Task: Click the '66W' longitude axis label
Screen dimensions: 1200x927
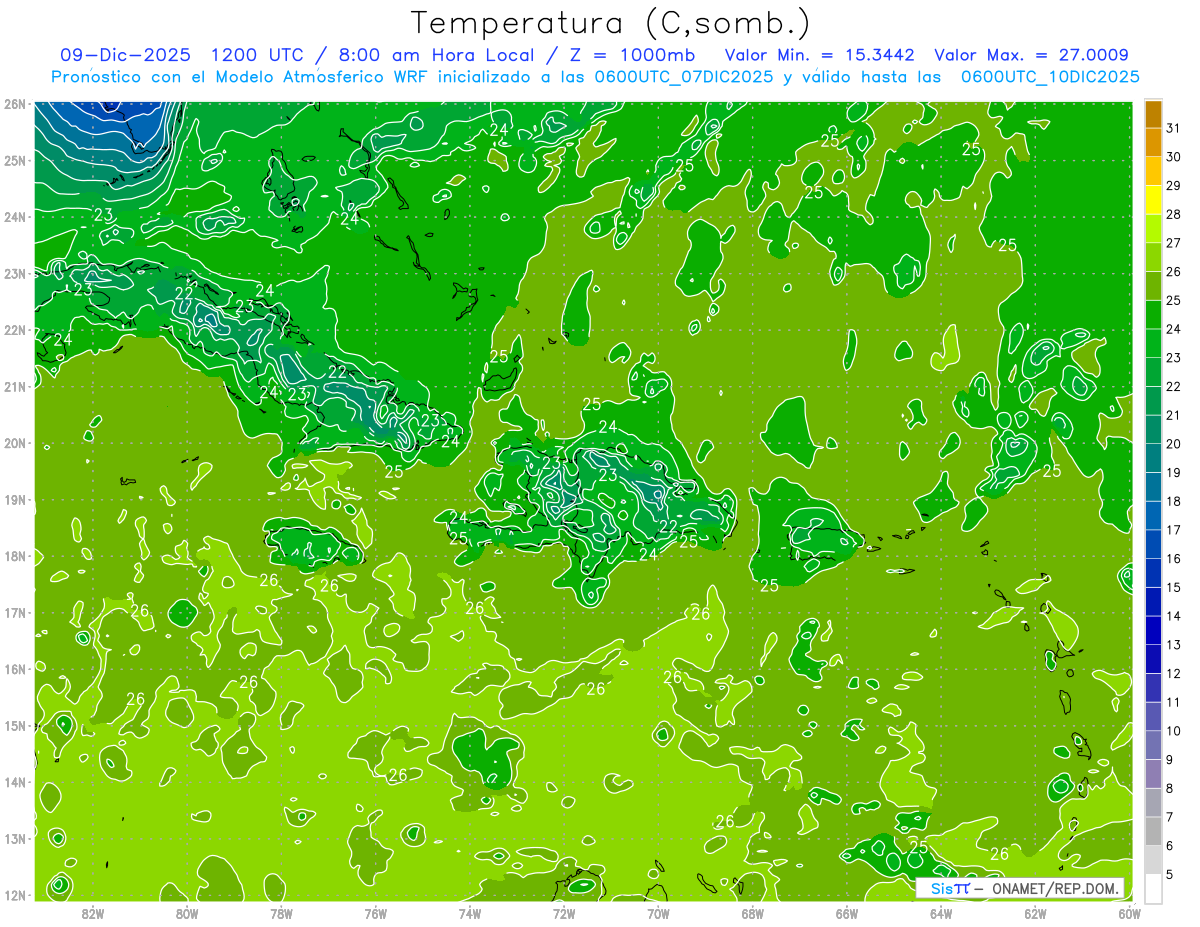Action: point(847,913)
